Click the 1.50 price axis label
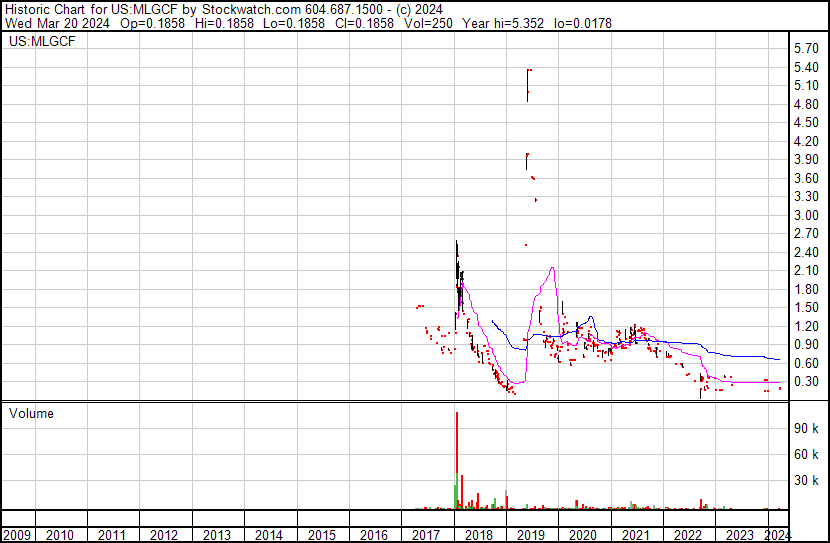This screenshot has height=543, width=830. pyautogui.click(x=807, y=308)
